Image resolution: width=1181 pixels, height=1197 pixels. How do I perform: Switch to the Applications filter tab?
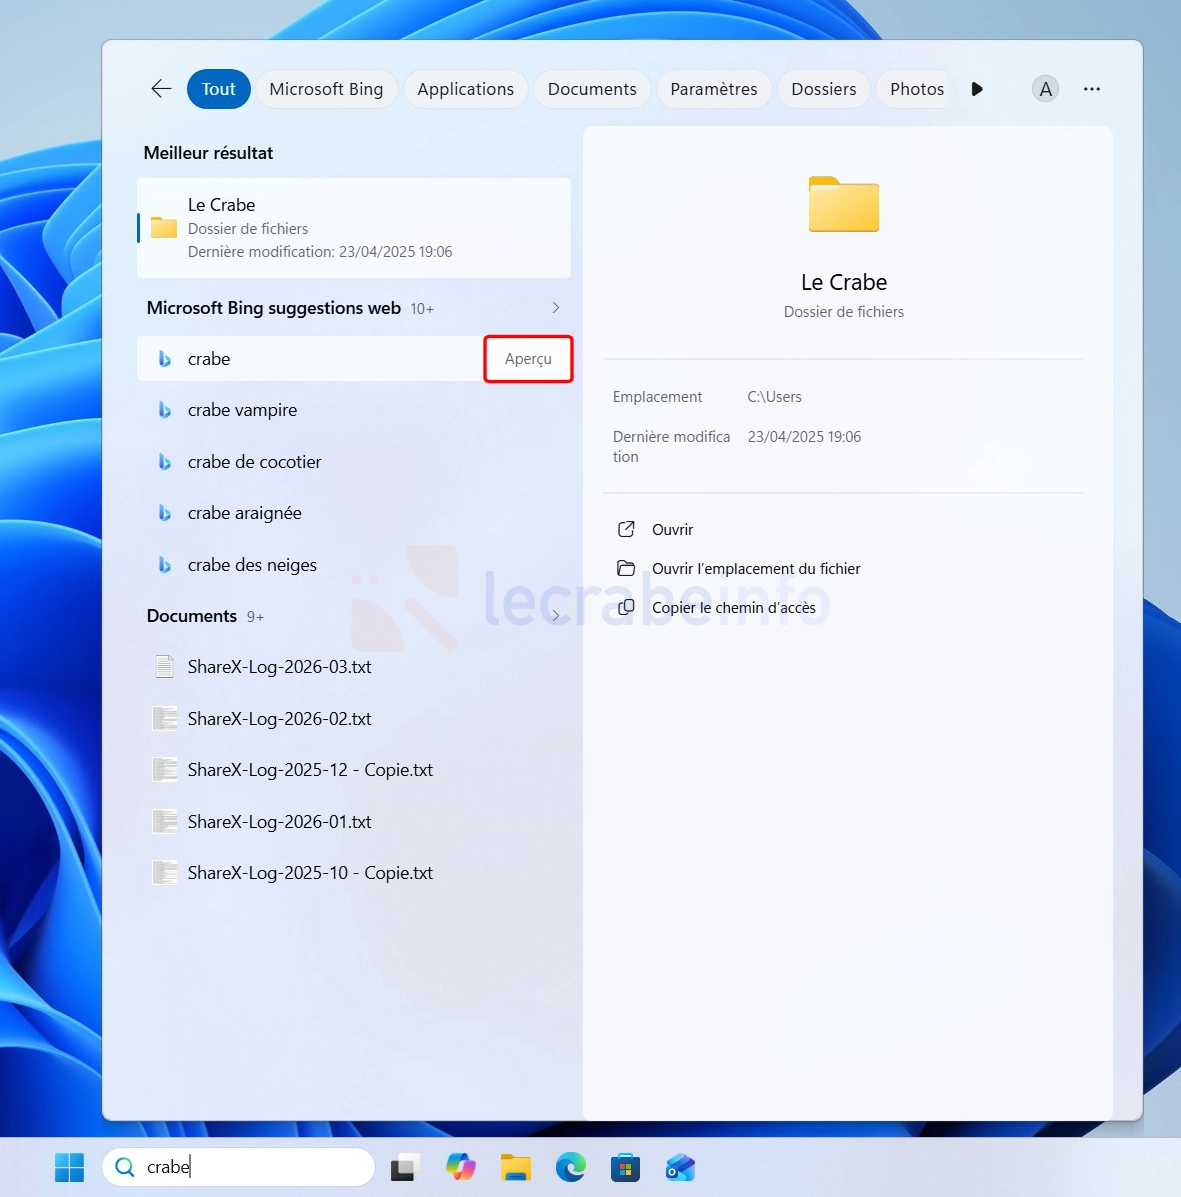point(465,89)
